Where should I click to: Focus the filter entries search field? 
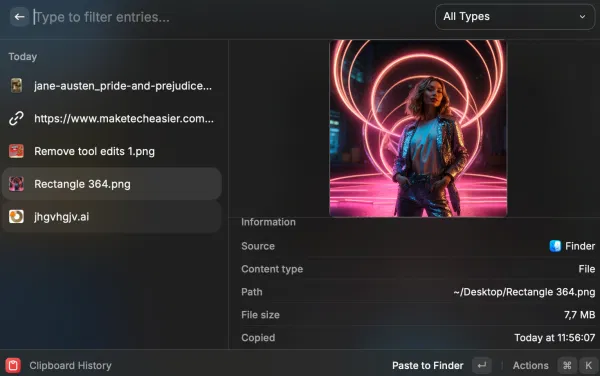click(x=230, y=17)
